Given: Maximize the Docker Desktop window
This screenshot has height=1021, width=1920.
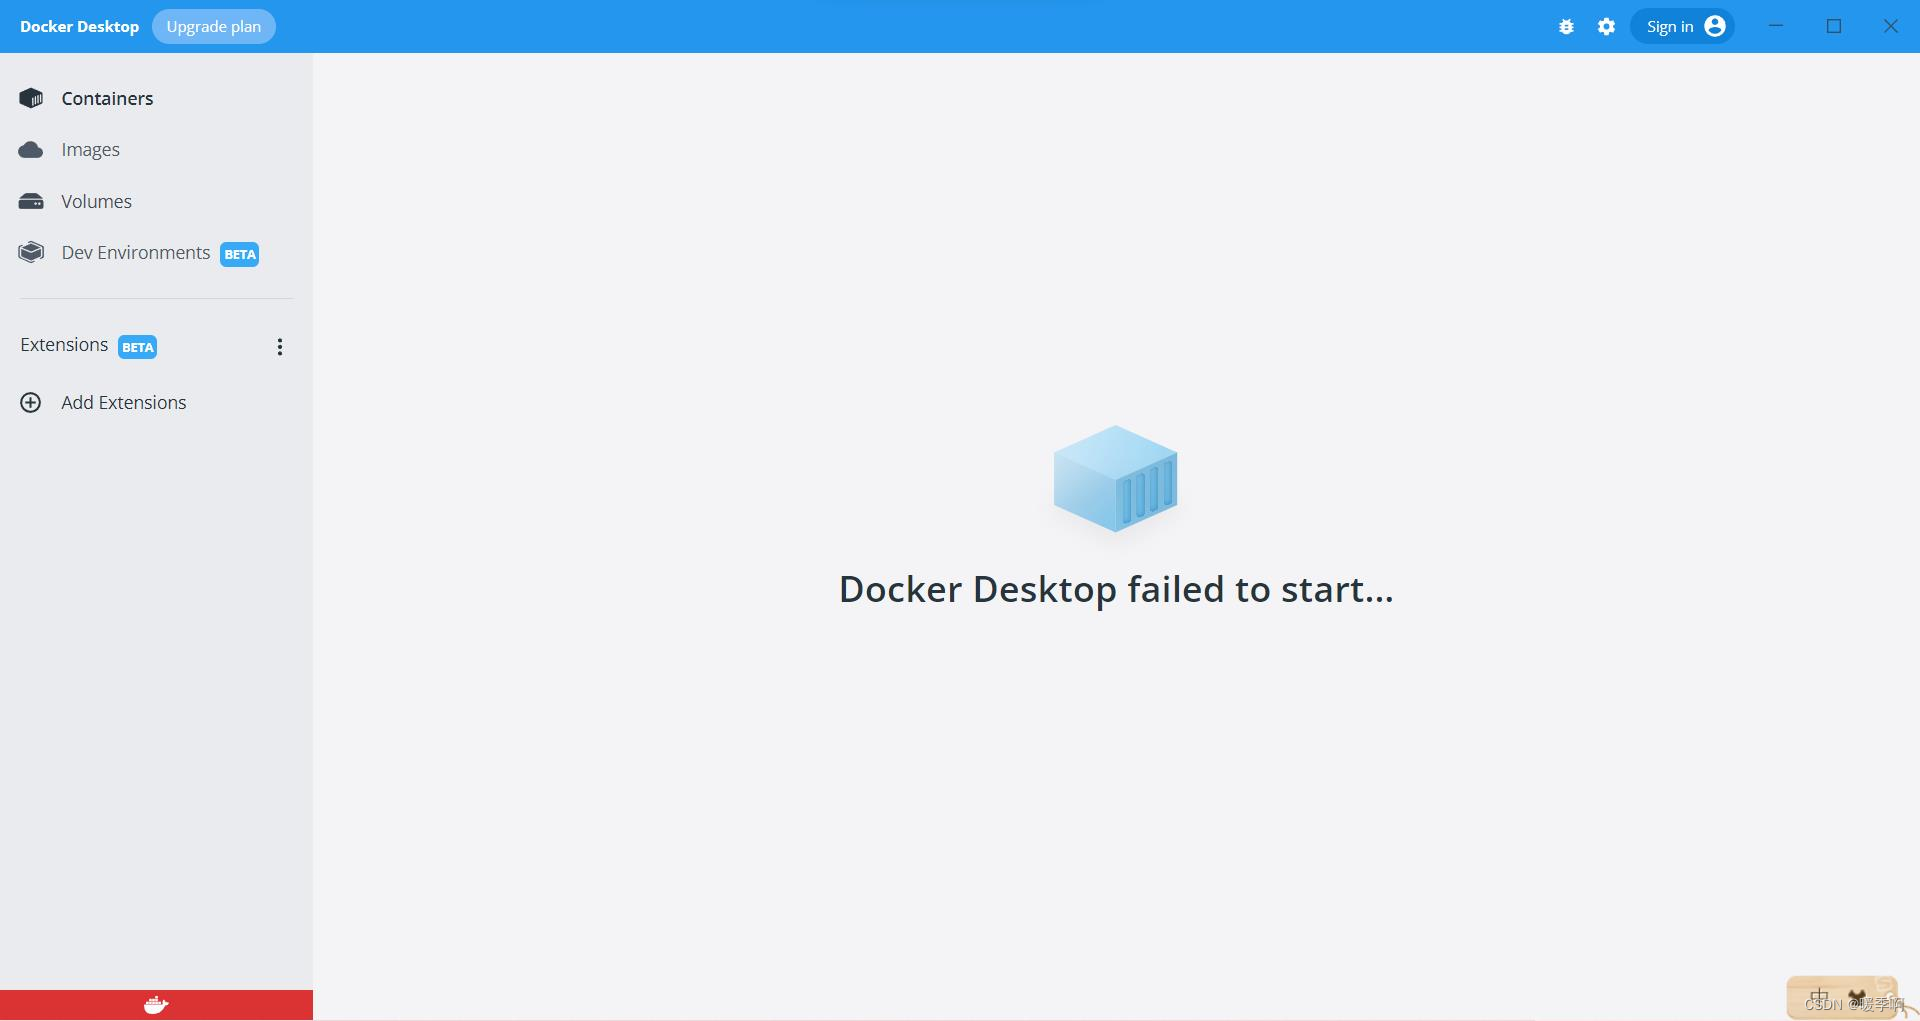Looking at the screenshot, I should pos(1834,26).
